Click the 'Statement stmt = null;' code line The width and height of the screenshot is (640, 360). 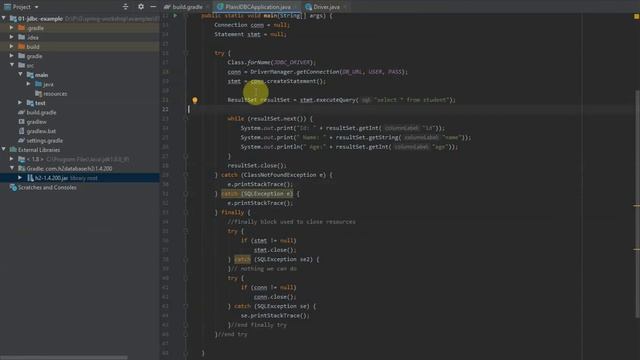pos(250,35)
